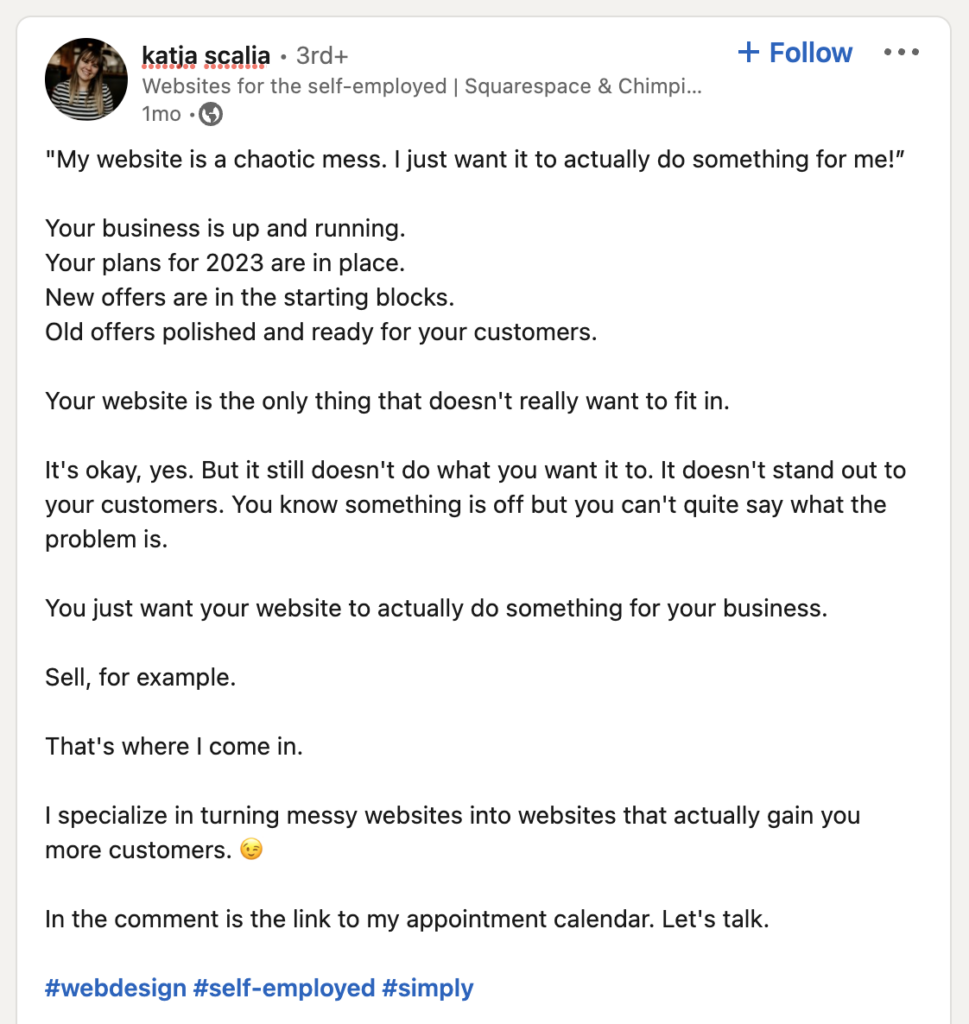Click the line mentioning plans for 2023
The width and height of the screenshot is (969, 1024).
(225, 263)
